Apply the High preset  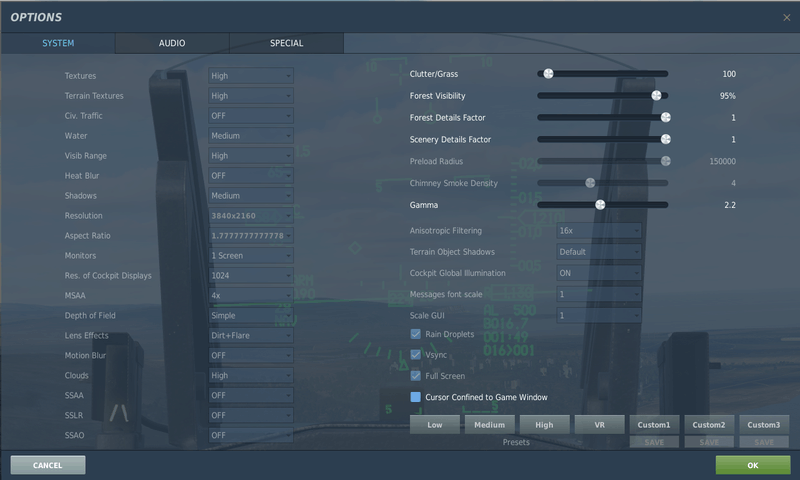tap(544, 424)
